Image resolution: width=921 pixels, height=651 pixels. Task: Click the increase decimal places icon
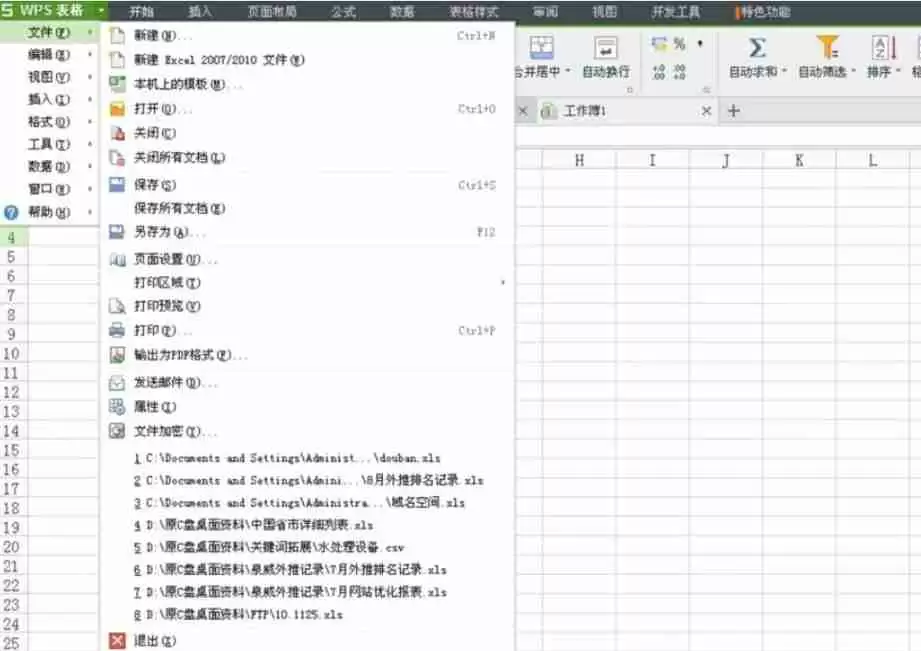[x=658, y=72]
